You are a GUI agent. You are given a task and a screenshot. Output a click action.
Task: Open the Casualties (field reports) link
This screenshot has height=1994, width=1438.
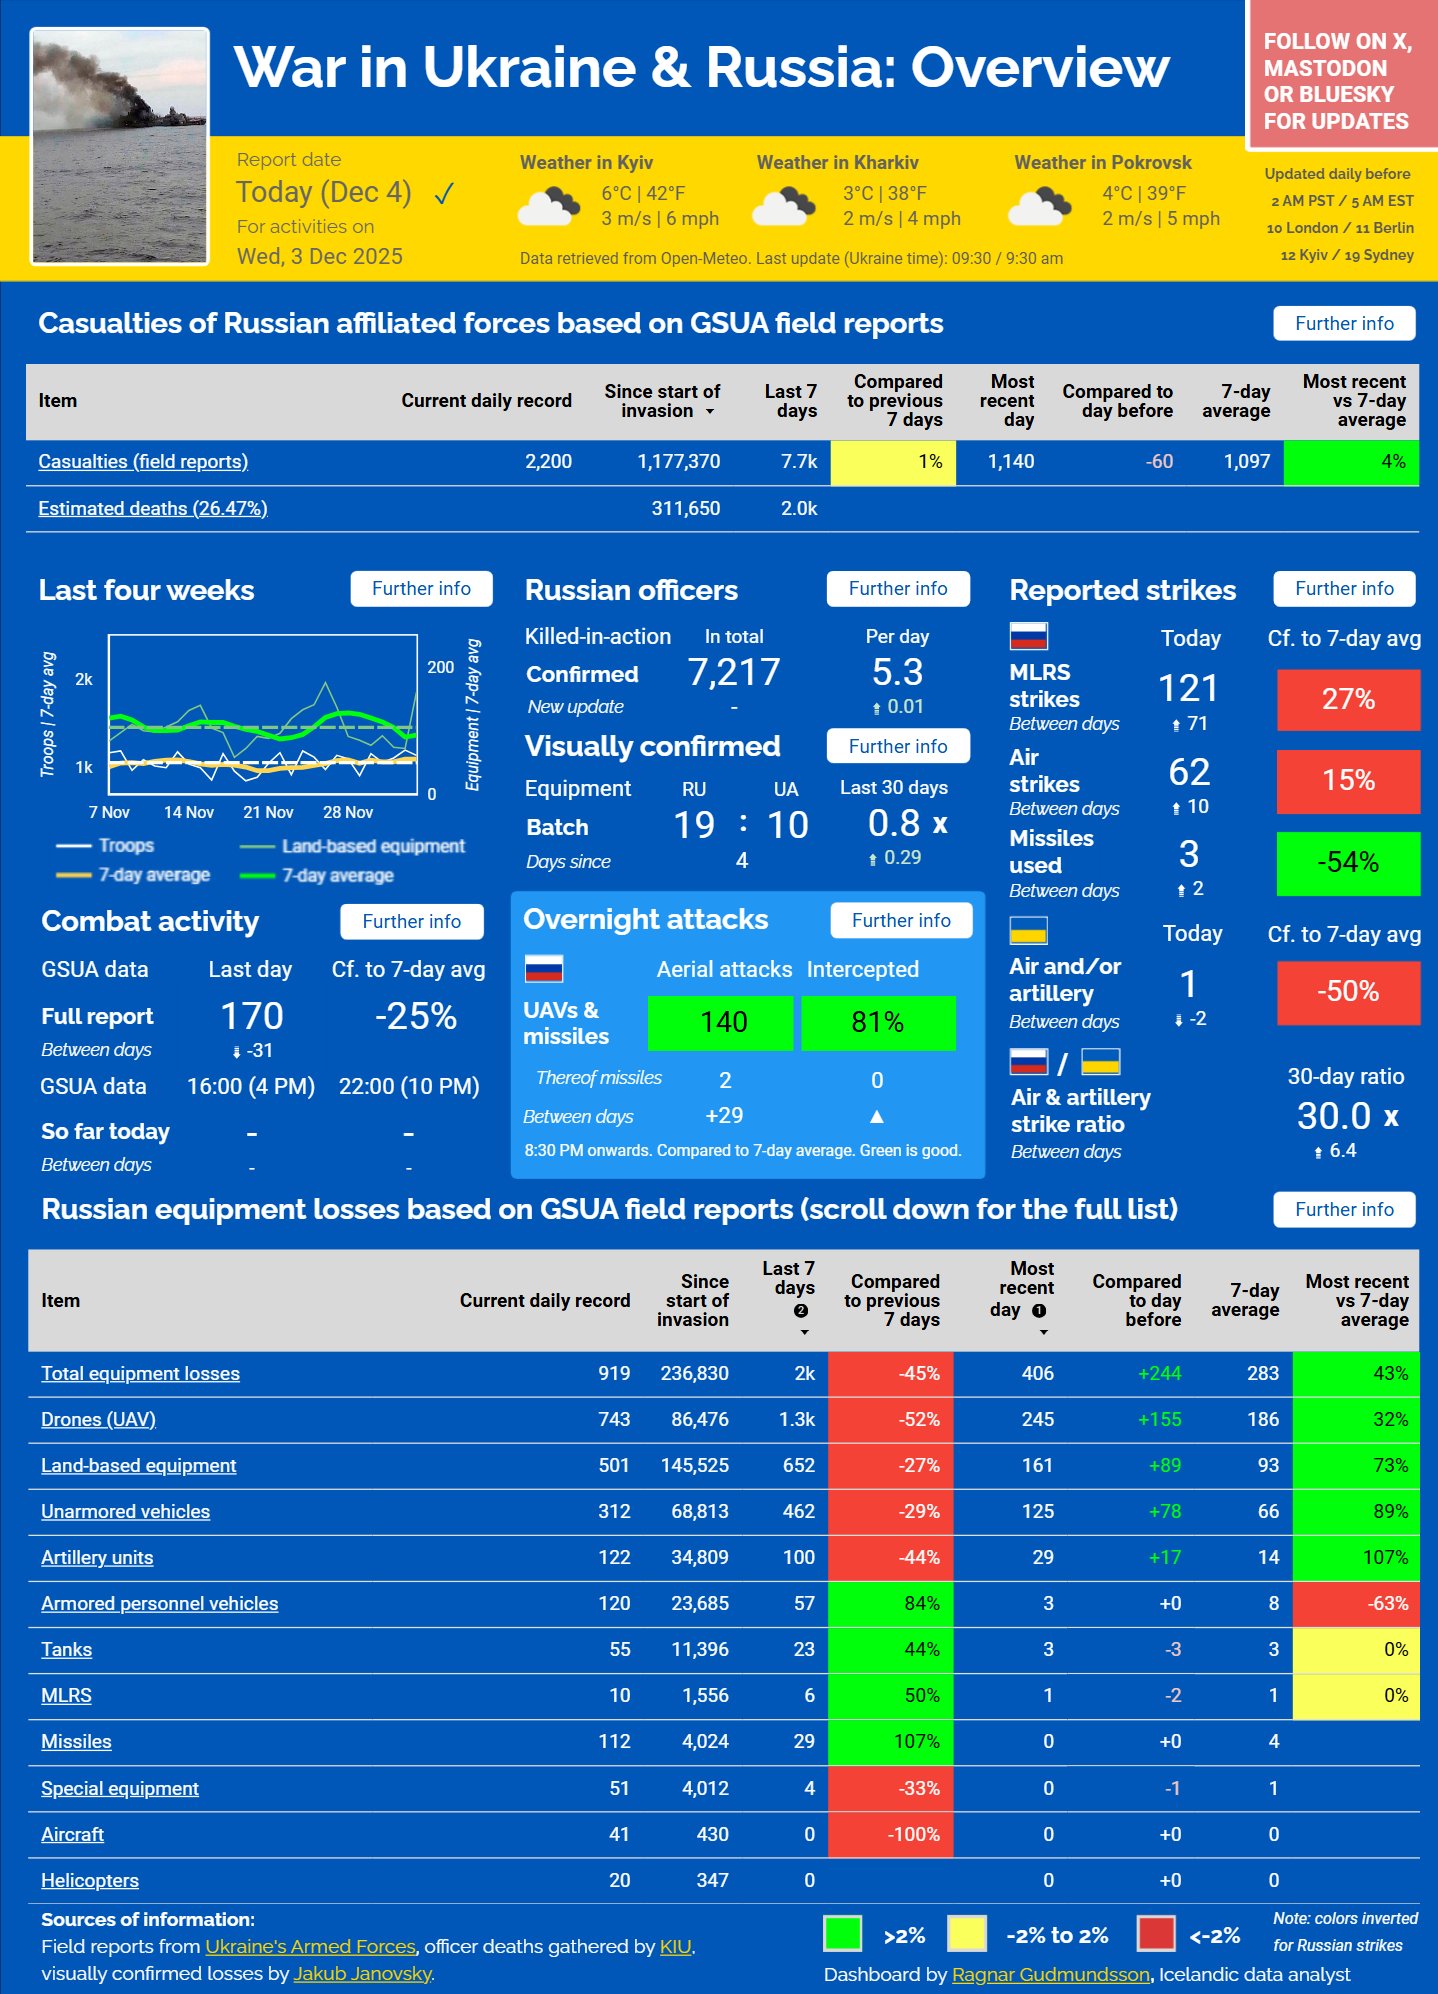(x=143, y=461)
